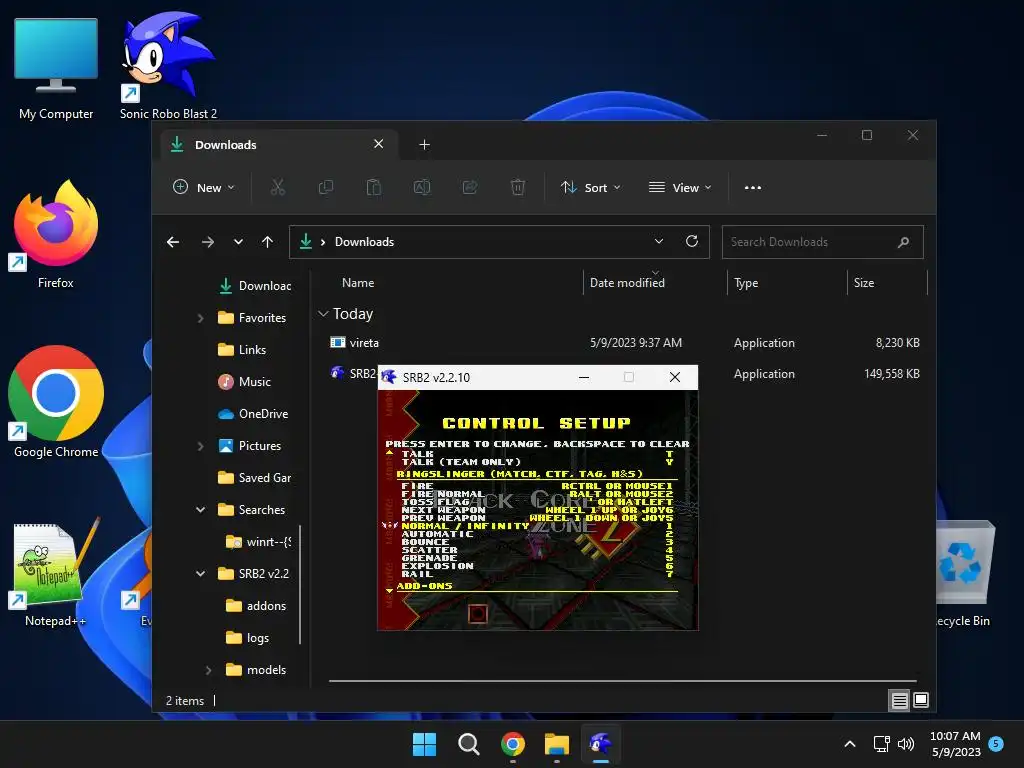This screenshot has width=1024, height=768.
Task: Open View dropdown menu
Action: [680, 187]
